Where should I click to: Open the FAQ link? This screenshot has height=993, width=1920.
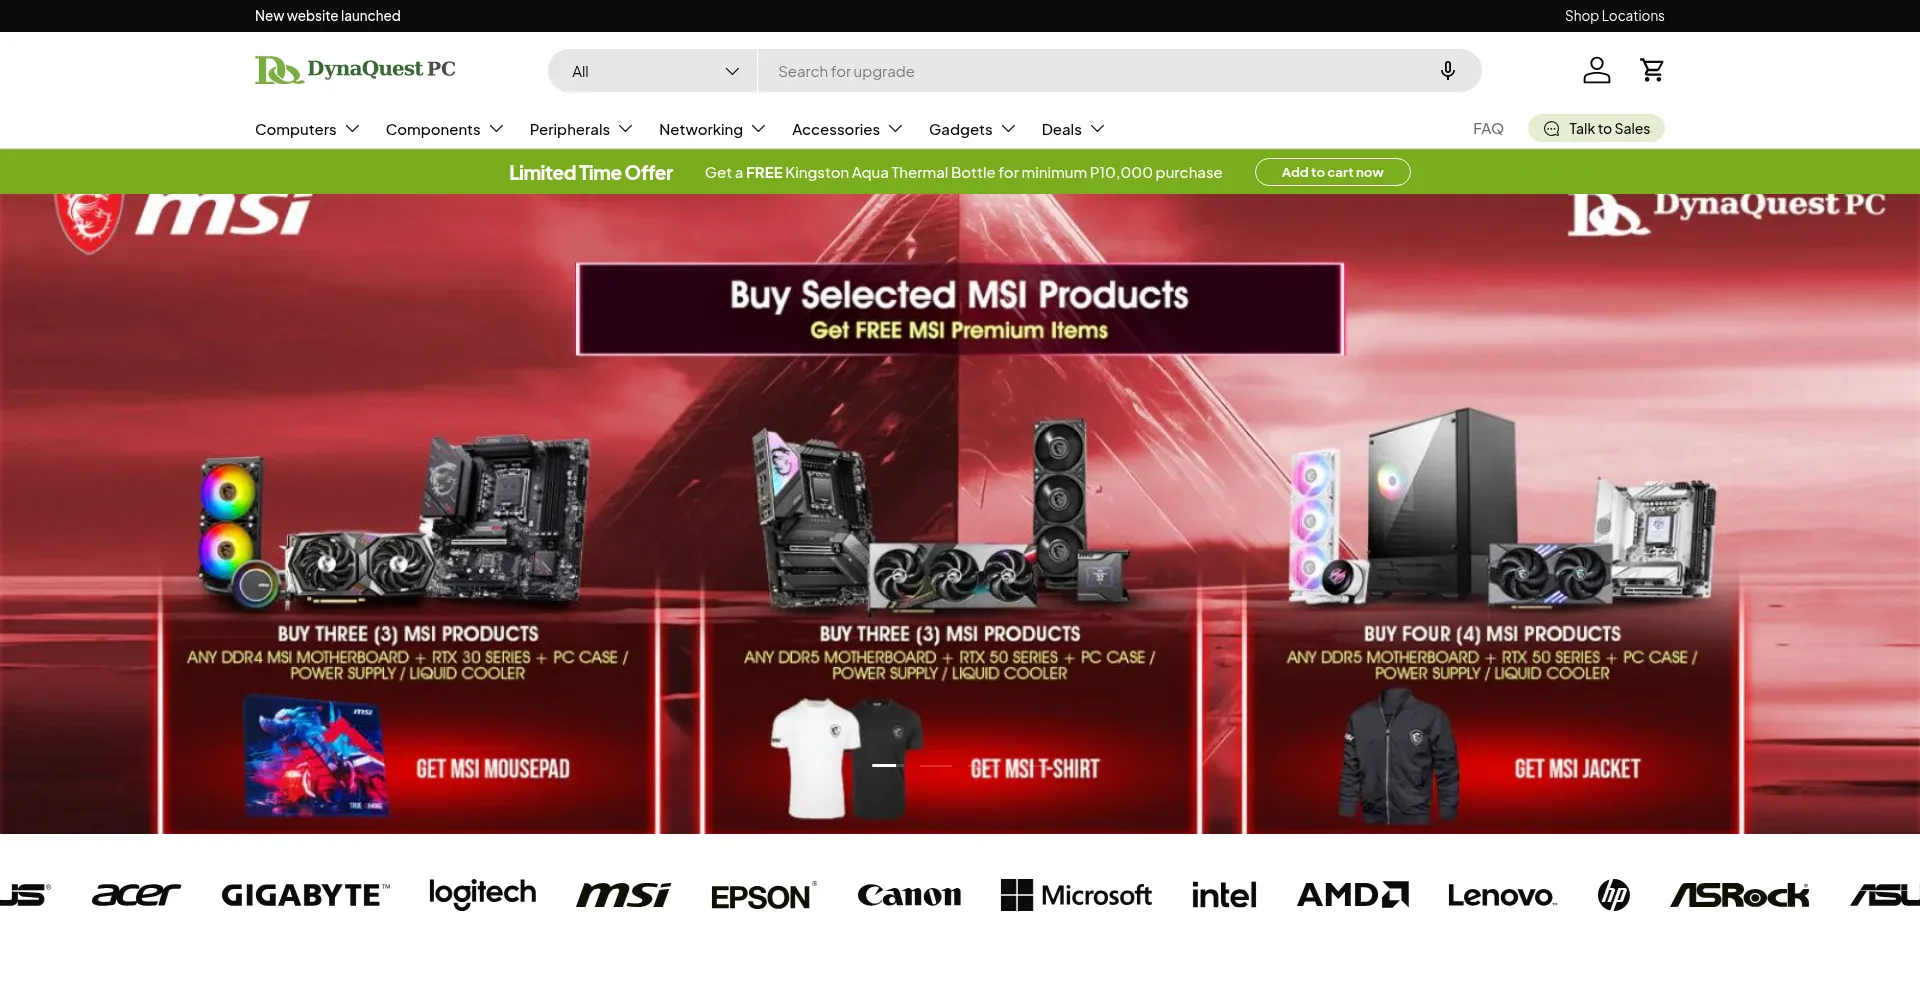(1488, 128)
